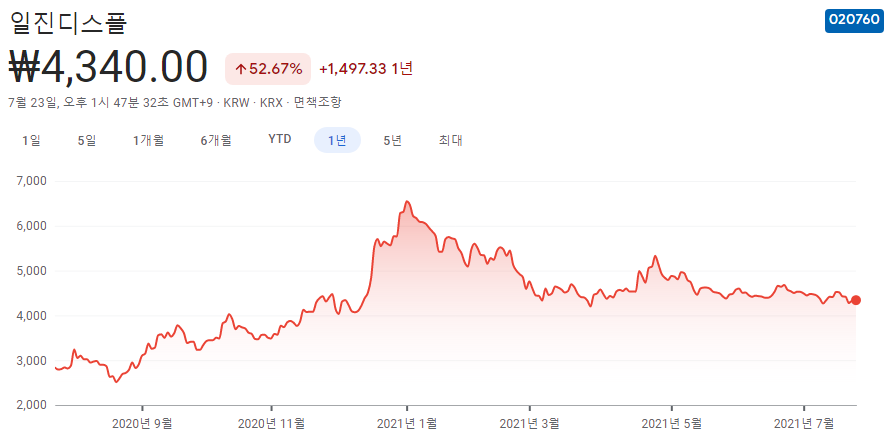Click the 일진디스플 stock title
The image size is (893, 444).
[68, 23]
